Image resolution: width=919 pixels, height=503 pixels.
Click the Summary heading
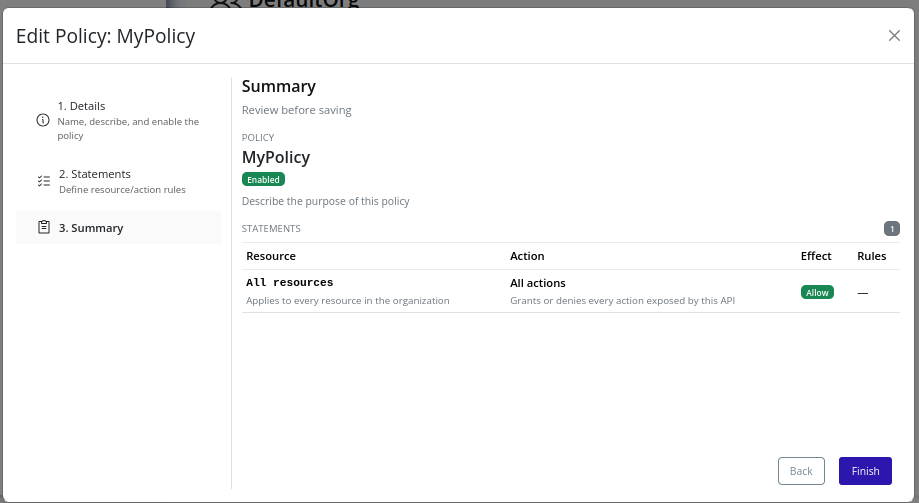278,86
